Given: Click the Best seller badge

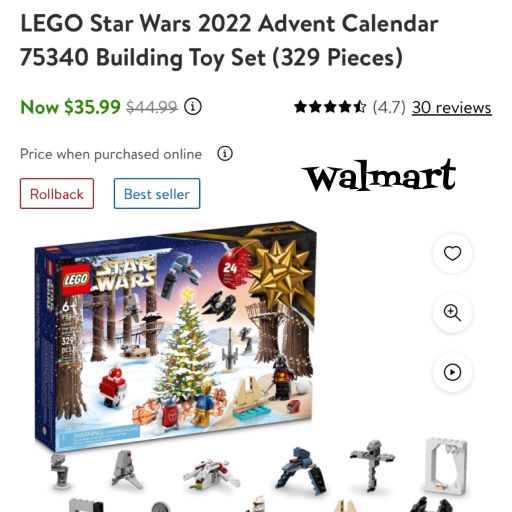Looking at the screenshot, I should (157, 194).
